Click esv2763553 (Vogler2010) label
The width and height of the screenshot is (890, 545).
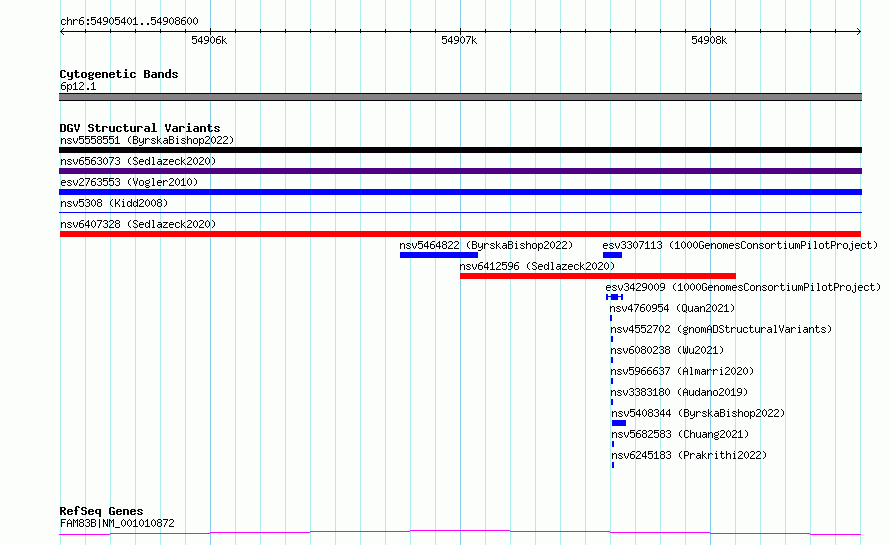coord(129,182)
